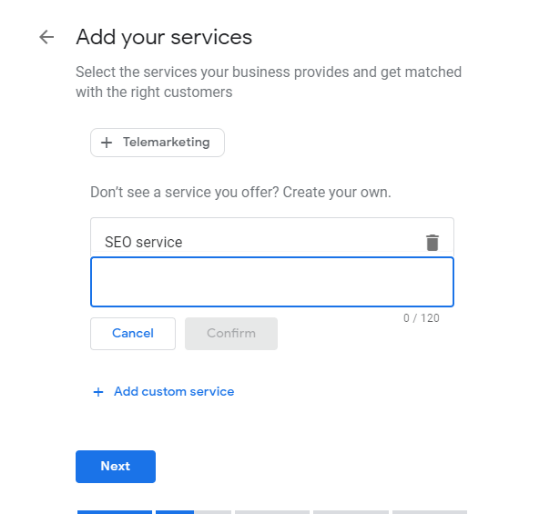Click the 0 / 120 character counter
The height and width of the screenshot is (530, 549).
coord(421,318)
